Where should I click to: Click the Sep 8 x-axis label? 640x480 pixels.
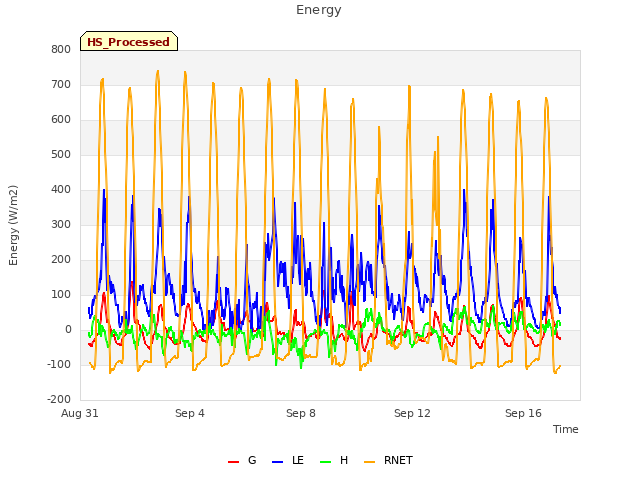point(301,413)
